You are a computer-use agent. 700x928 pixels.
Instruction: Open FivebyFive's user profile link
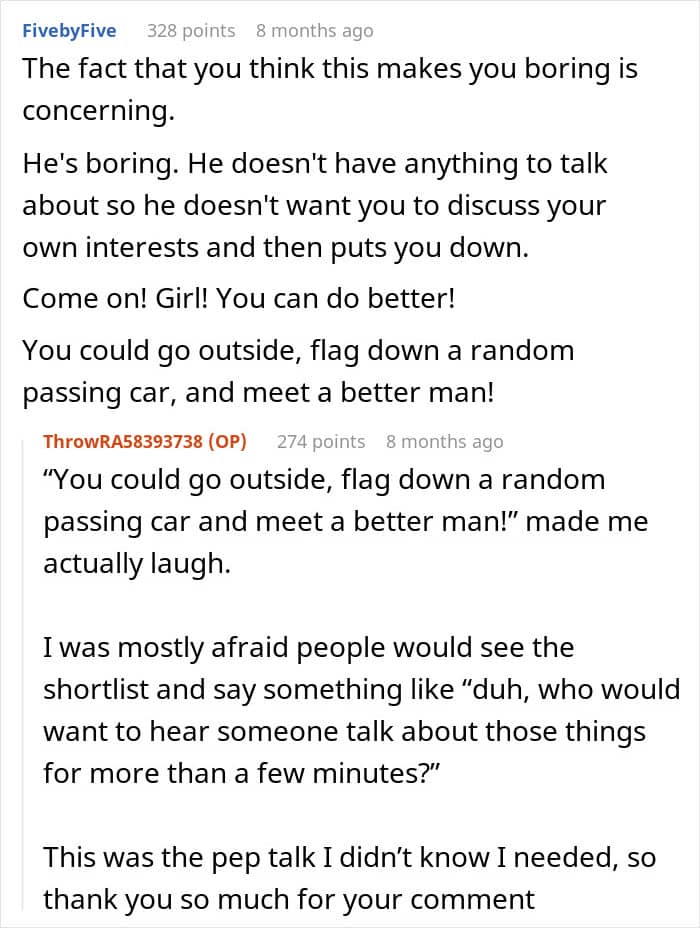69,30
